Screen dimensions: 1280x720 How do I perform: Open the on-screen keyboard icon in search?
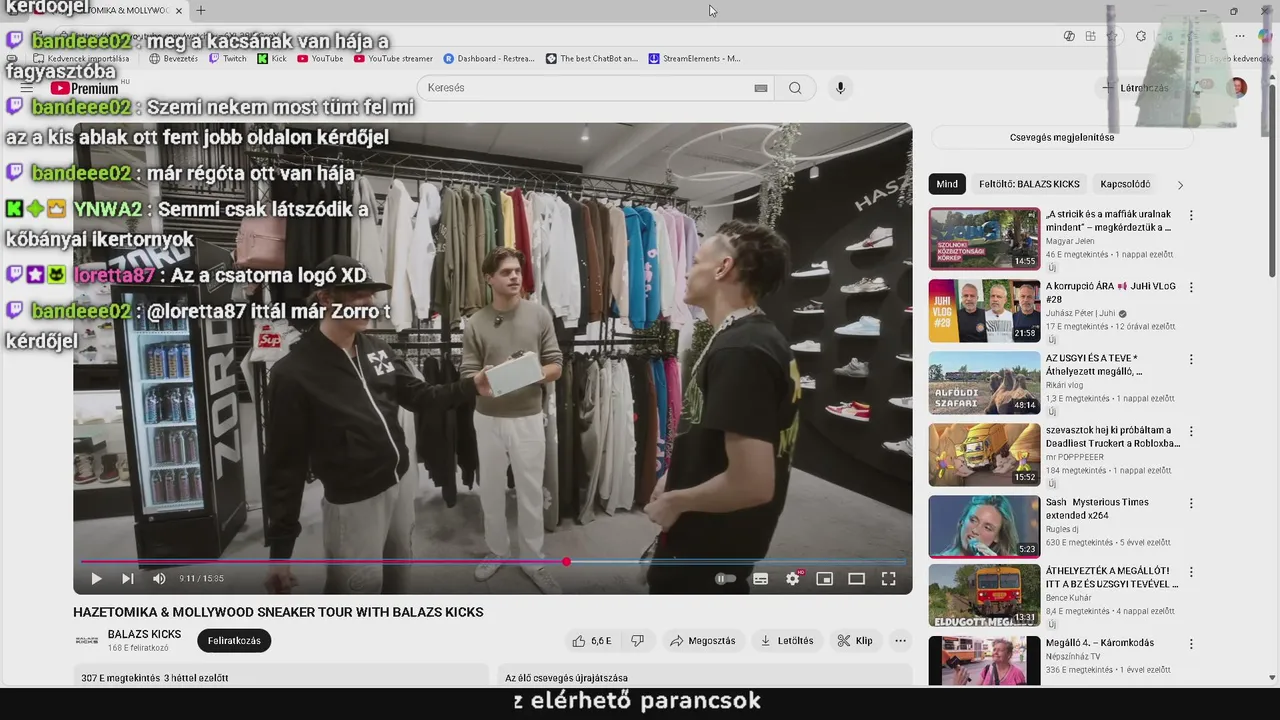[761, 88]
